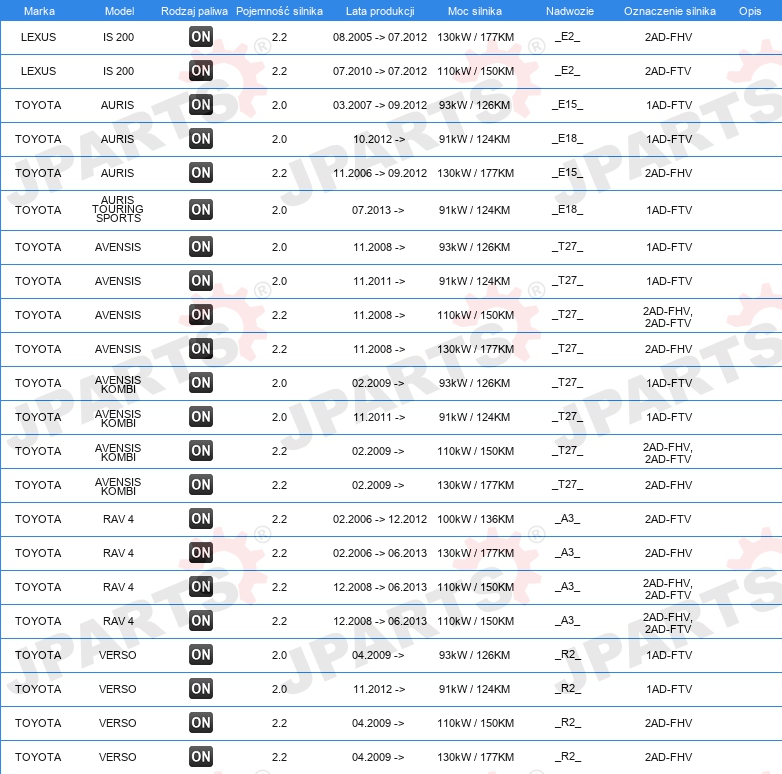Screen dimensions: 782x774
Task: Select the date cell 02.2006 -> 12.2012
Action: [380, 519]
